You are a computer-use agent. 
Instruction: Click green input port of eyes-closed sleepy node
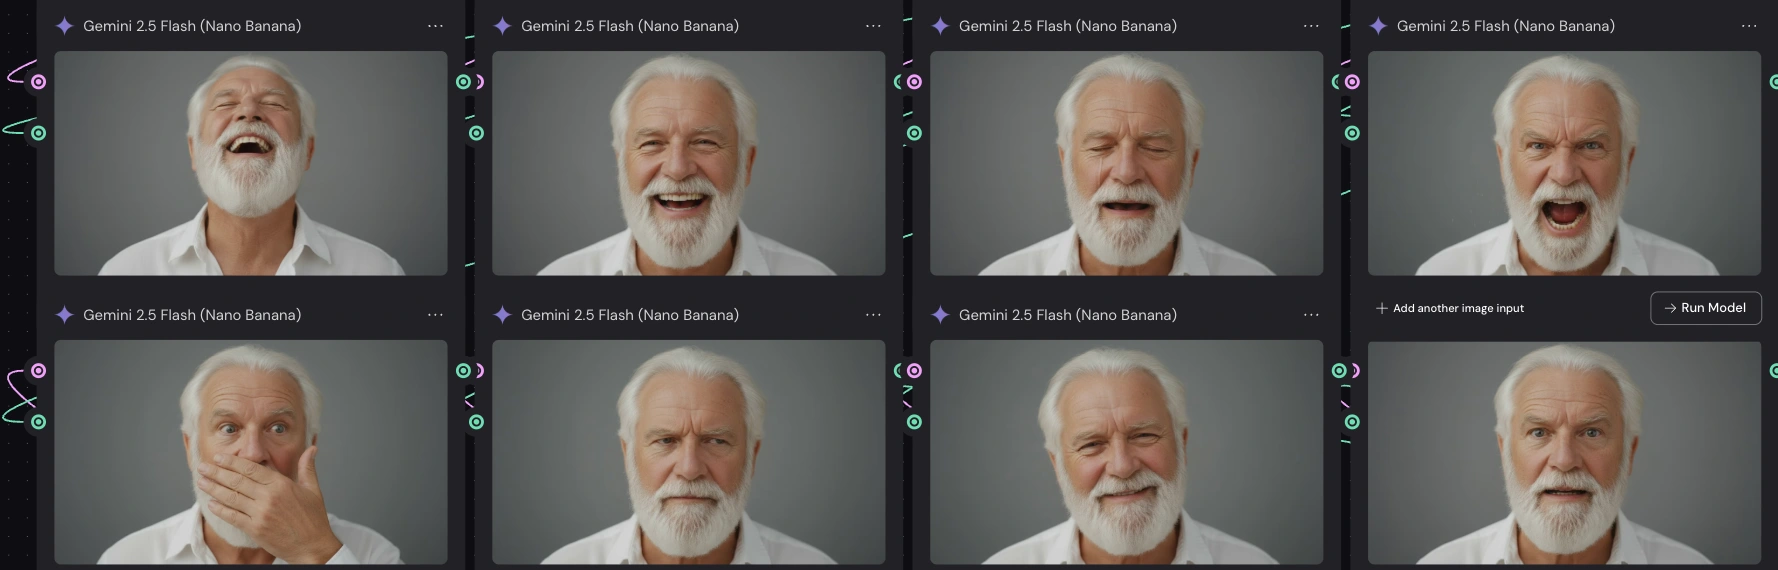914,133
